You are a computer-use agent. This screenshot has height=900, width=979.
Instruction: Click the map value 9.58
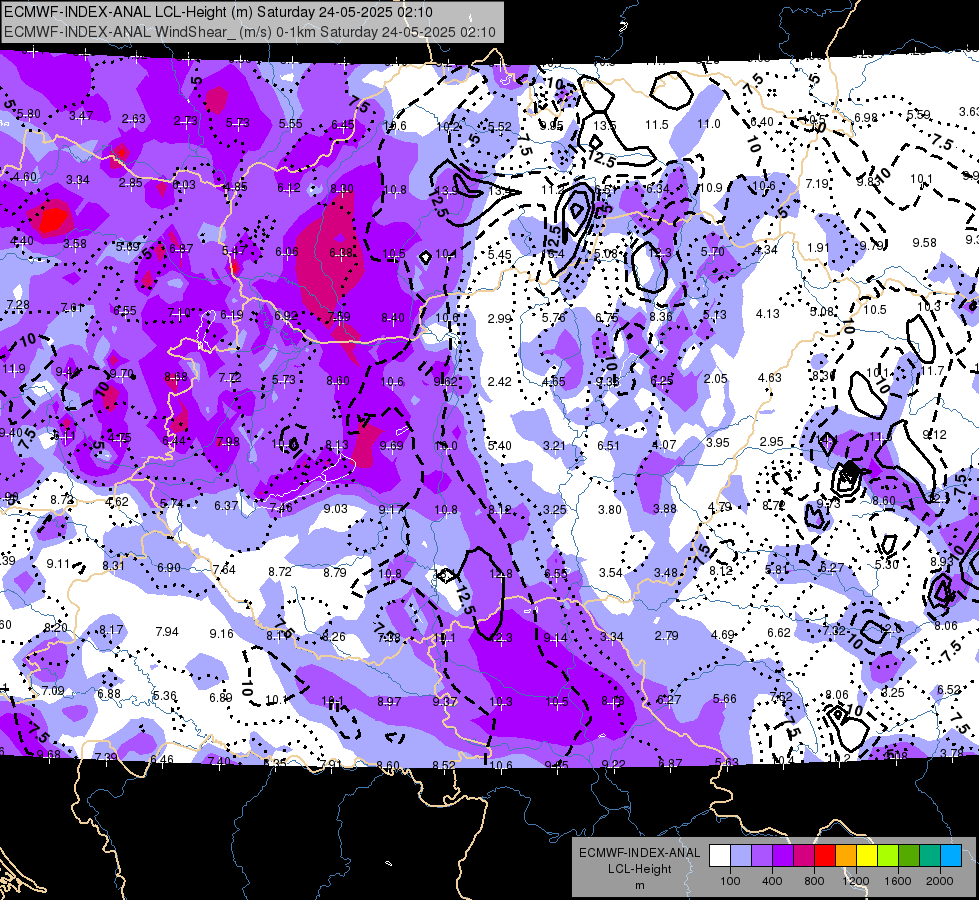[924, 242]
